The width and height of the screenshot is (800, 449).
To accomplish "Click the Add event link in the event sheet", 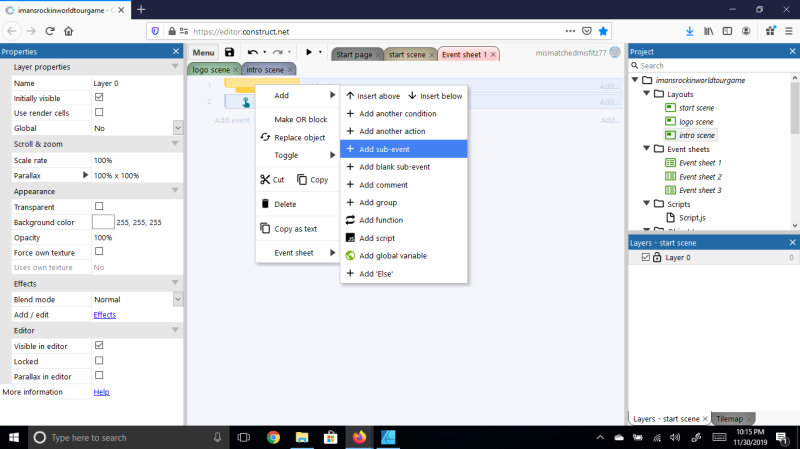I will (x=232, y=120).
